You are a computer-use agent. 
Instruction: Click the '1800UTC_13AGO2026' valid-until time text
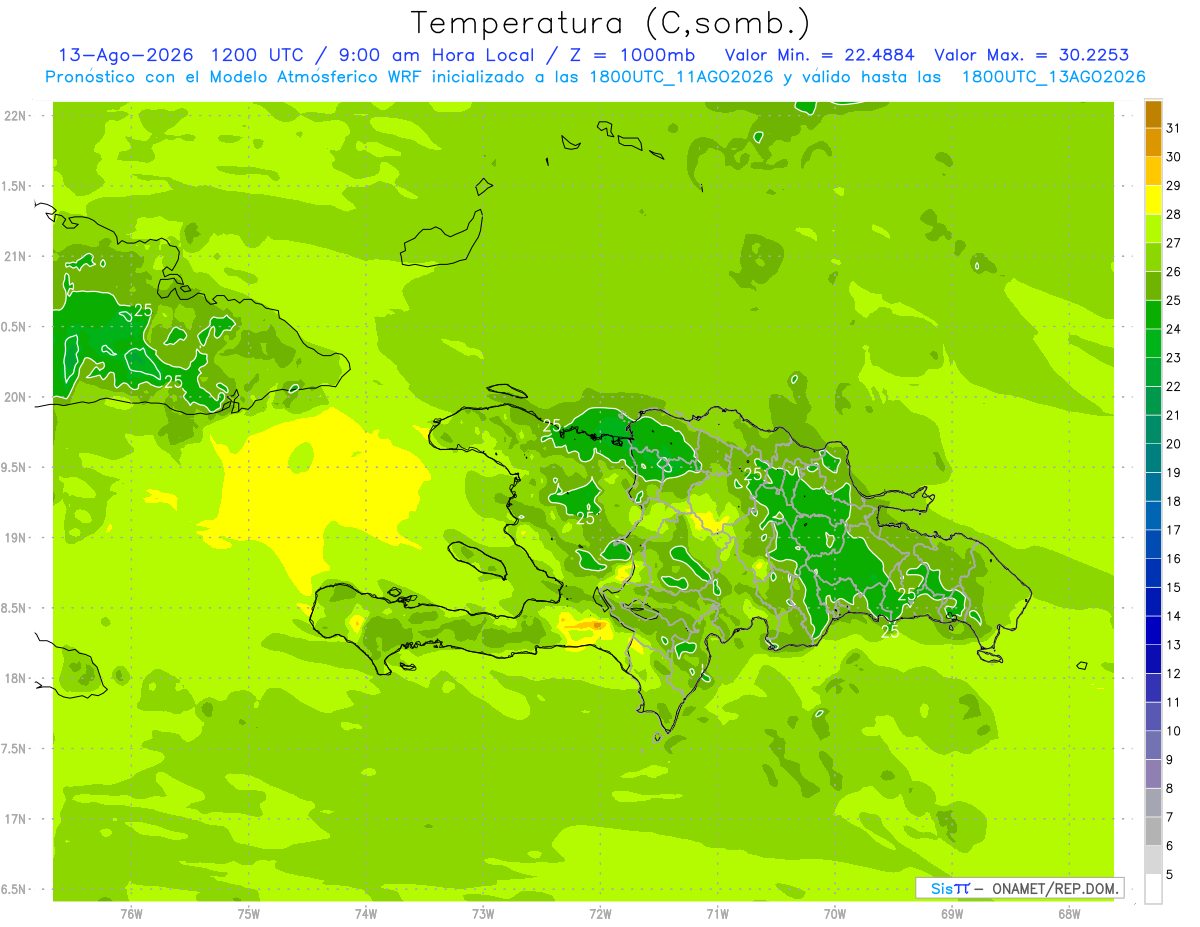(1053, 77)
